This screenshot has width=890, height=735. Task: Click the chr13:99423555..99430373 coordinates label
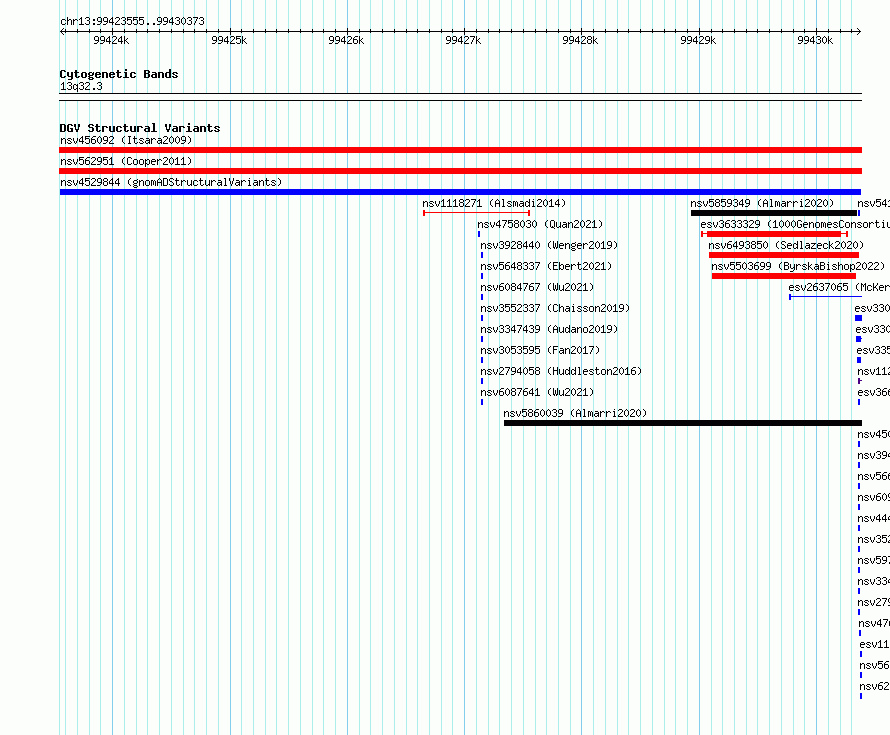pyautogui.click(x=132, y=22)
